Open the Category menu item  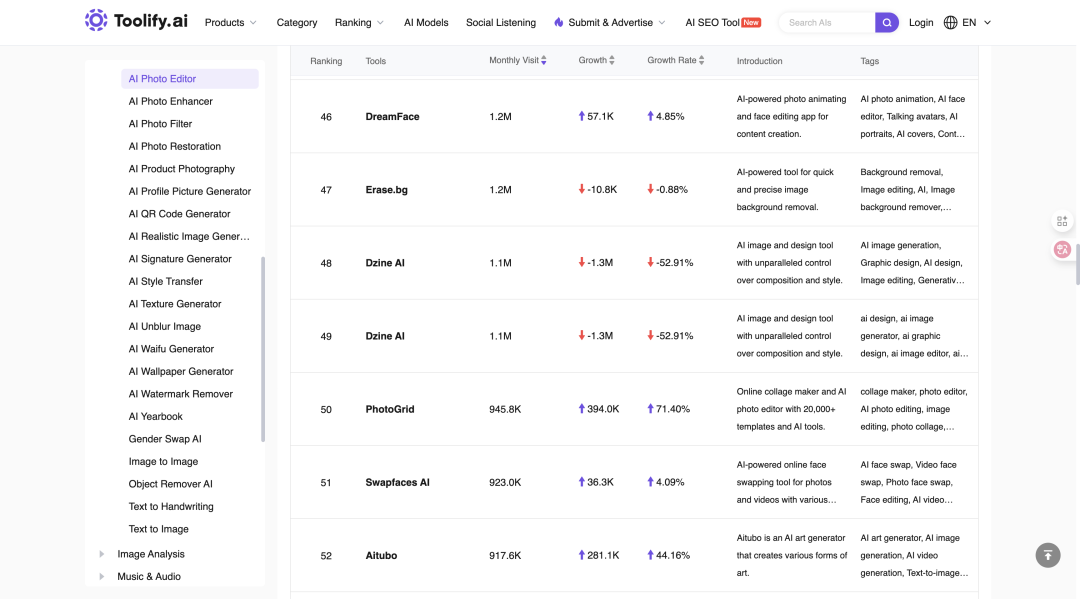pos(297,23)
